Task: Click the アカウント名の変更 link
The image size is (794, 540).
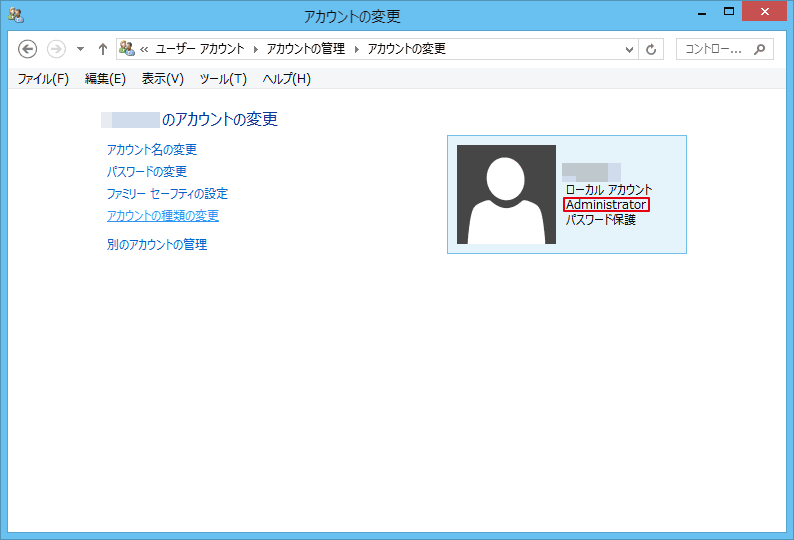Action: point(152,149)
